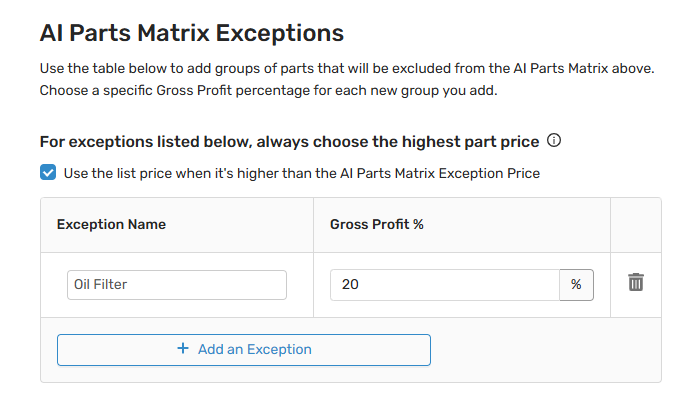Screen dimensions: 681x401
Task: Toggle the Use the list price checkbox
Action: [x=48, y=172]
